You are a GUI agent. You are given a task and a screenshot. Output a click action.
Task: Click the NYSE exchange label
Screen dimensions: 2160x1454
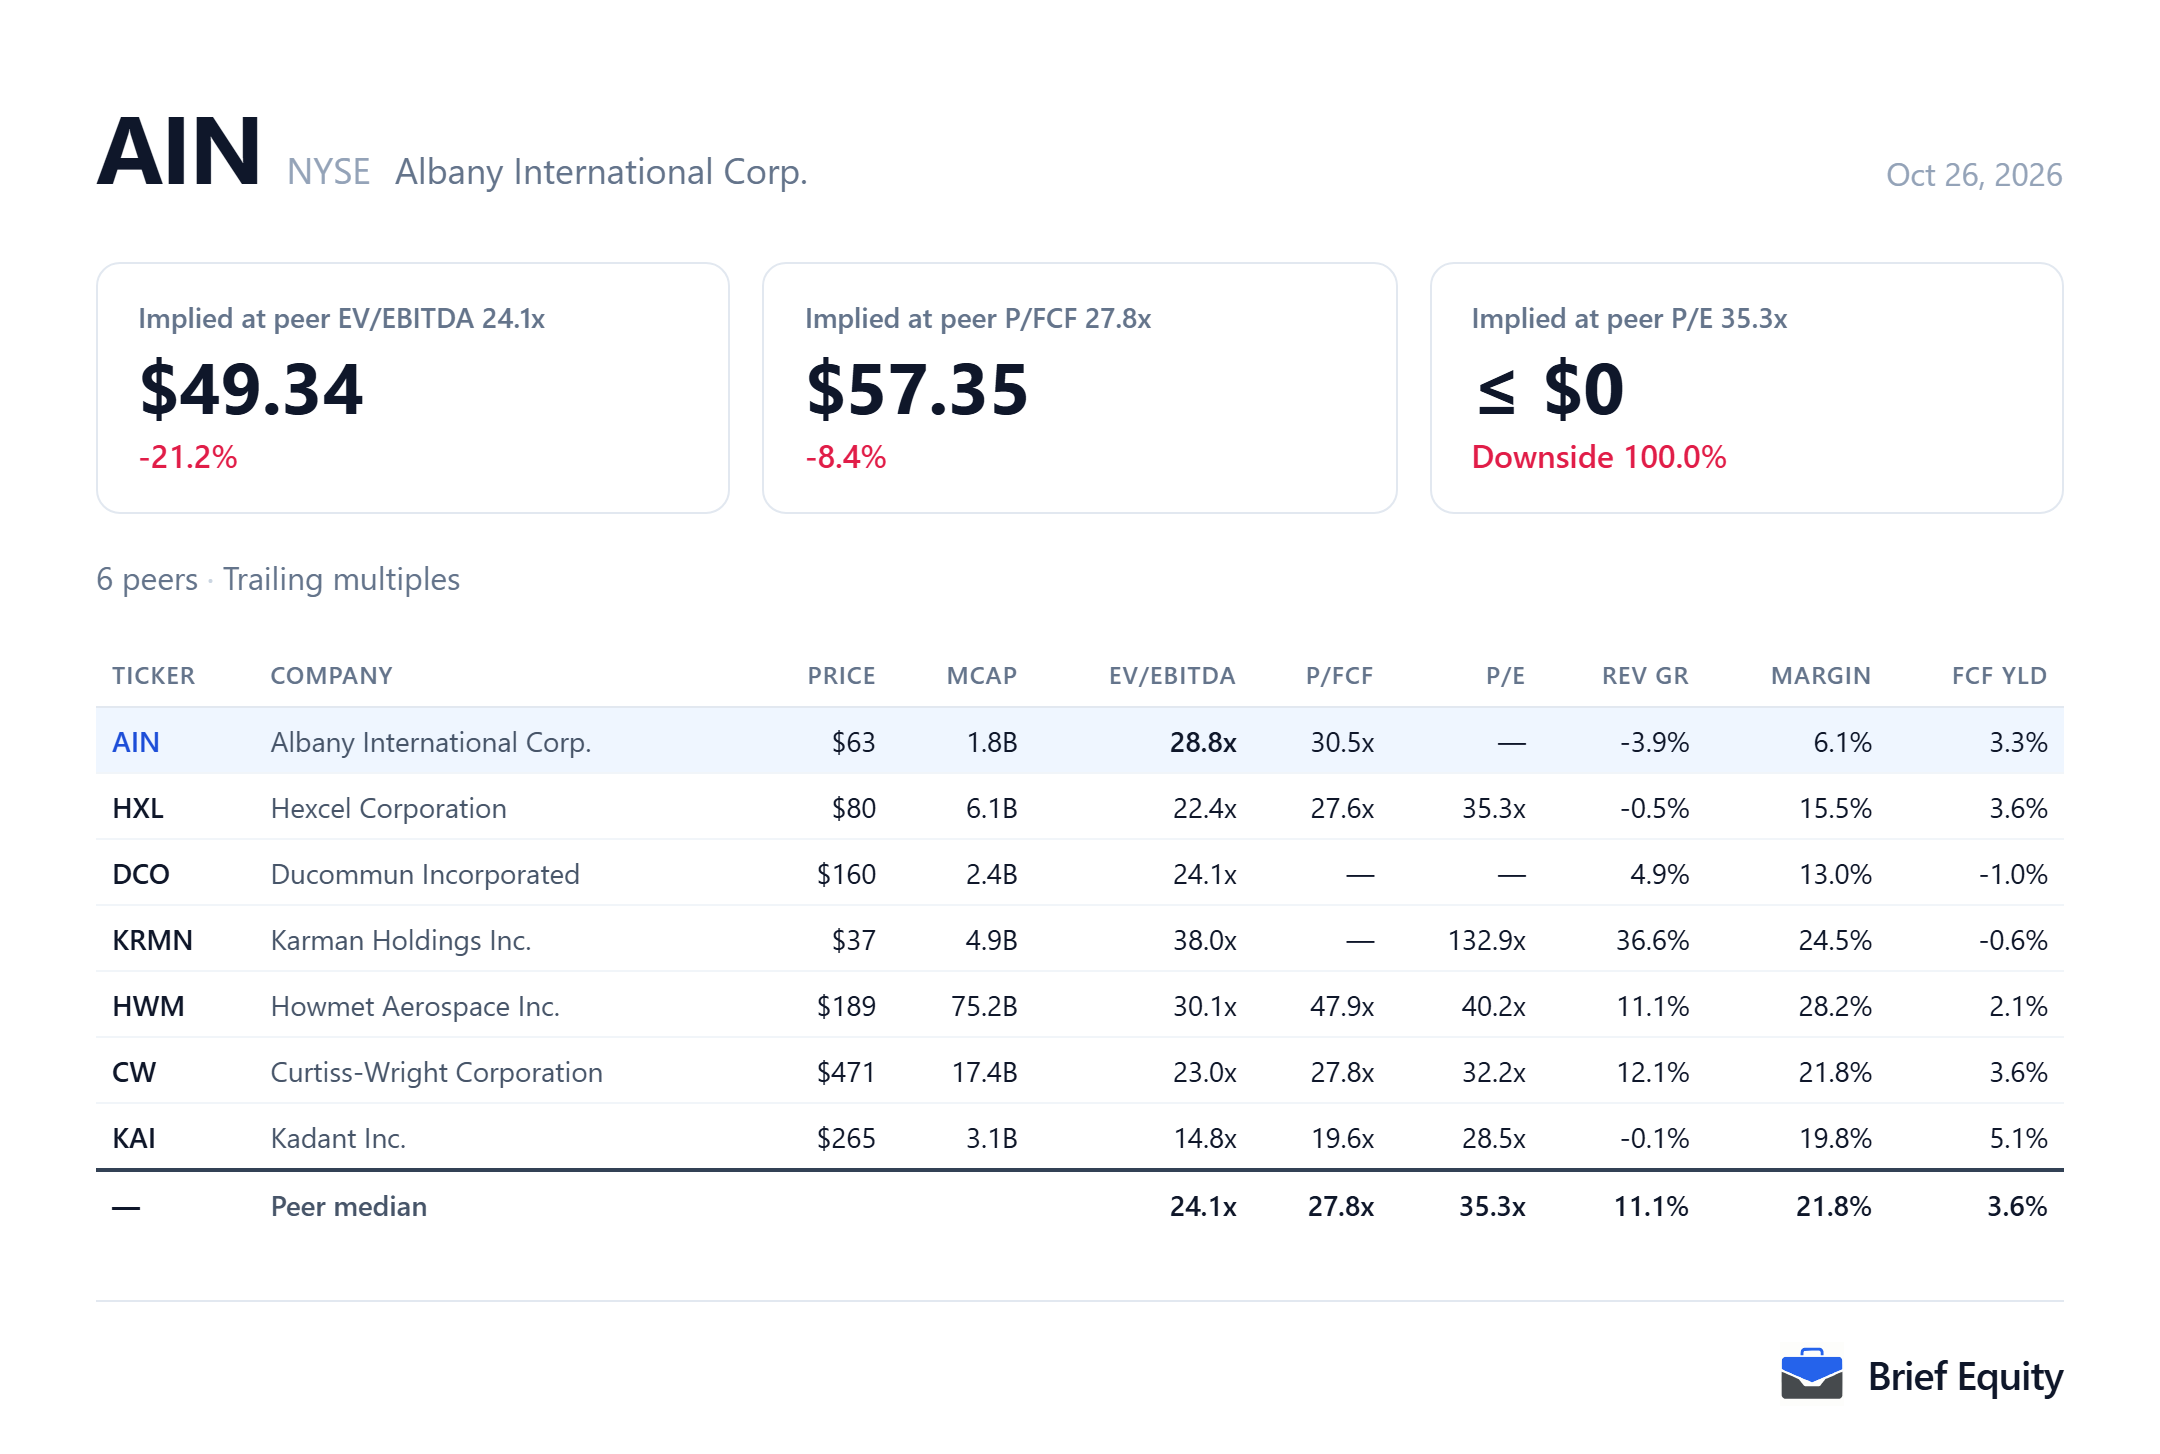click(x=328, y=172)
